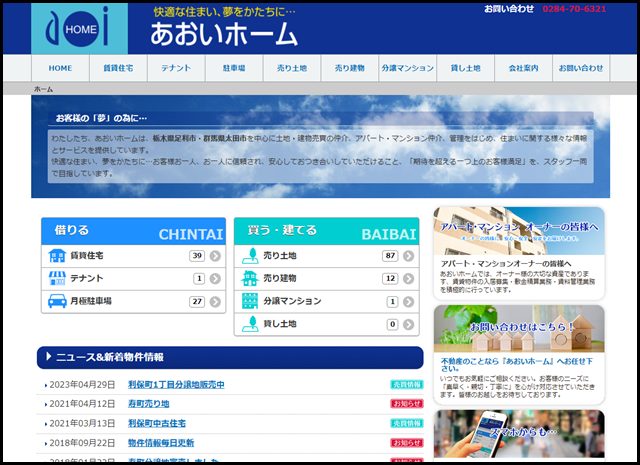Open the テナント listing row
The height and width of the screenshot is (465, 640).
(x=133, y=279)
